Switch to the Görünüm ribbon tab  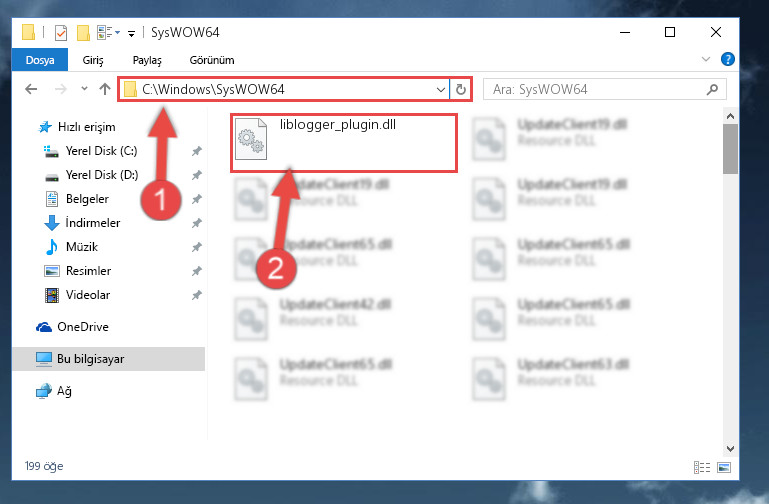[x=212, y=60]
